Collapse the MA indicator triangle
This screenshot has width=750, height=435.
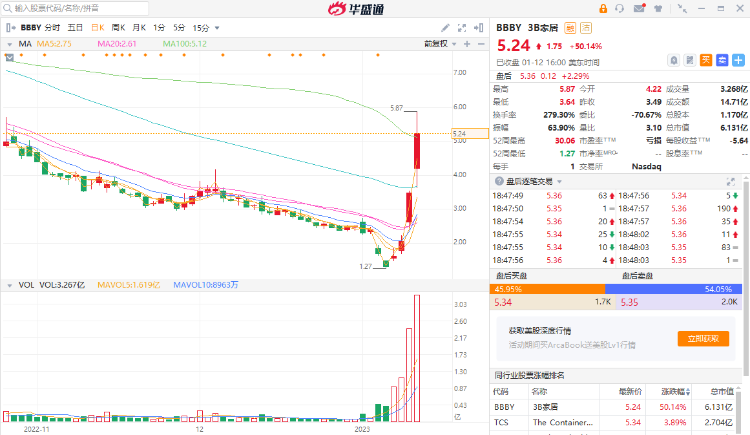click(9, 44)
